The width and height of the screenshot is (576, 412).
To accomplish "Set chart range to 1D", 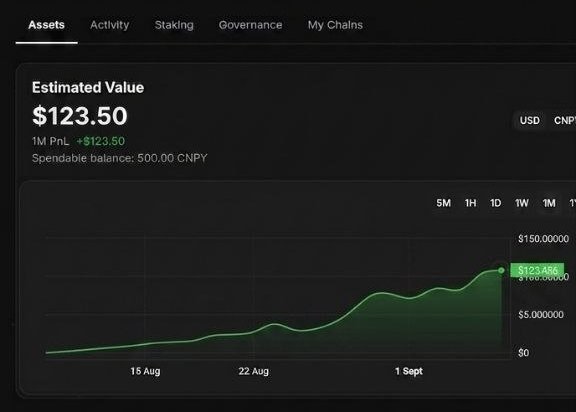I will pyautogui.click(x=496, y=203).
